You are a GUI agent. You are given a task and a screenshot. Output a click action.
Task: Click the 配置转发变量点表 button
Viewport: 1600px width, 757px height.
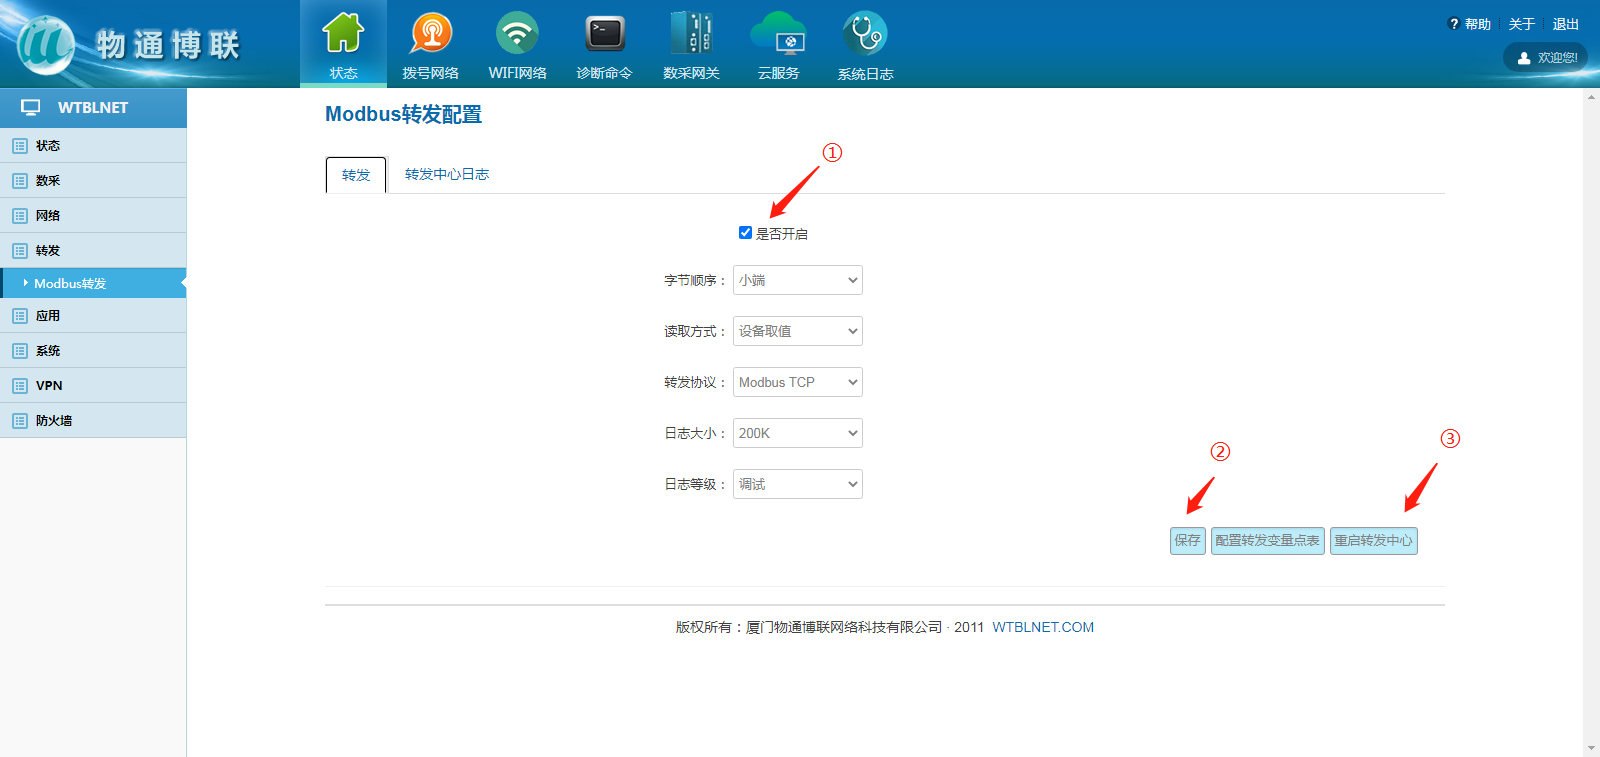click(x=1267, y=541)
